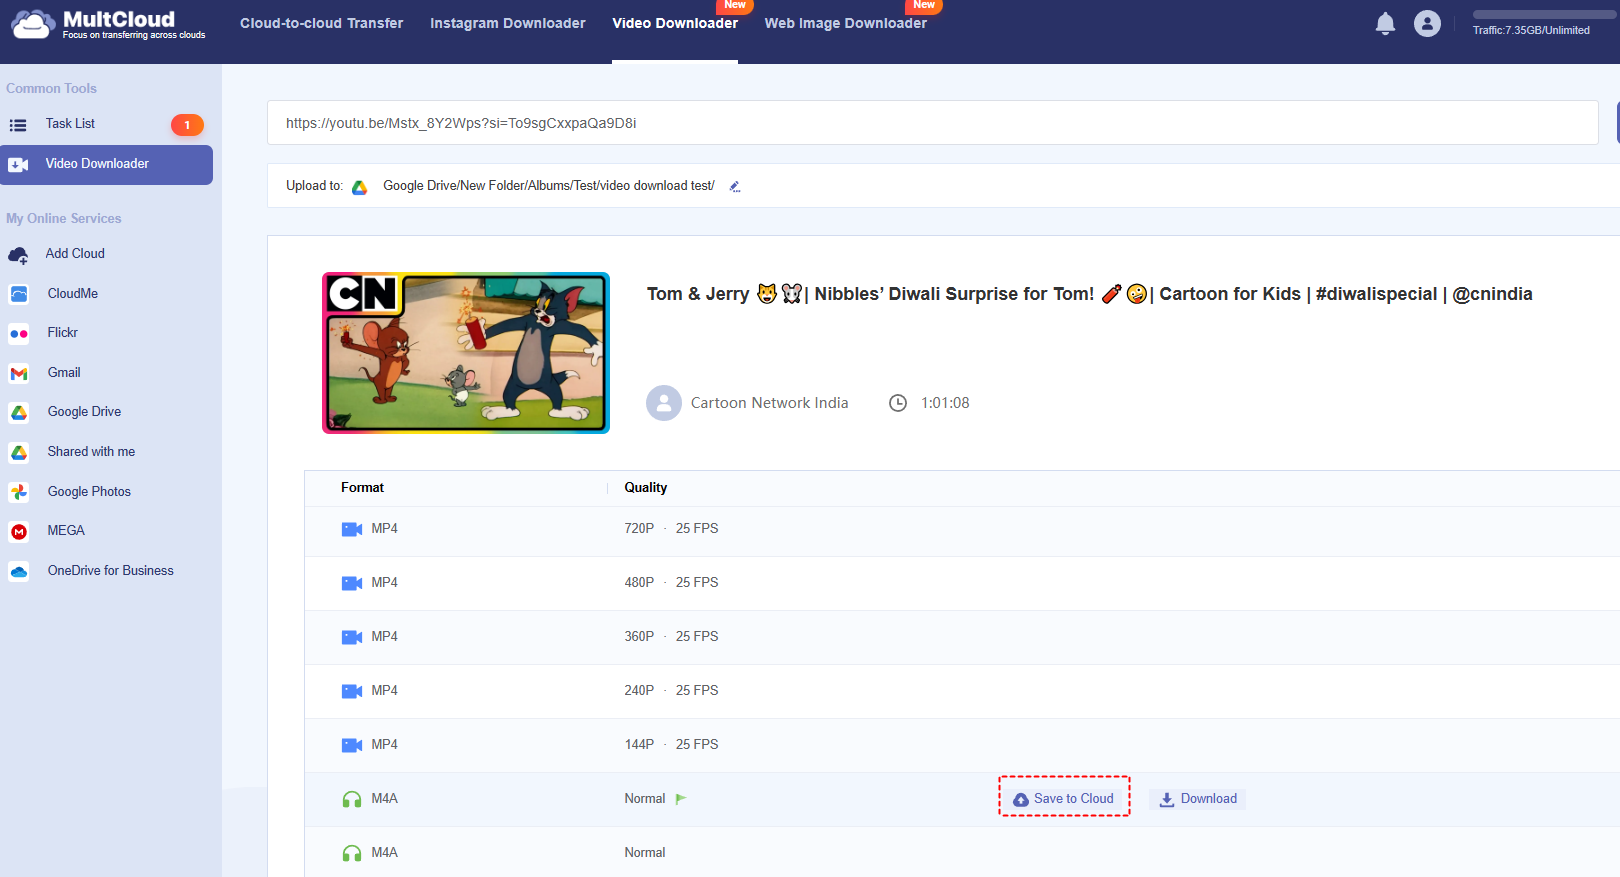Image resolution: width=1620 pixels, height=877 pixels.
Task: Click the MP4 360P video icon
Action: pos(352,637)
